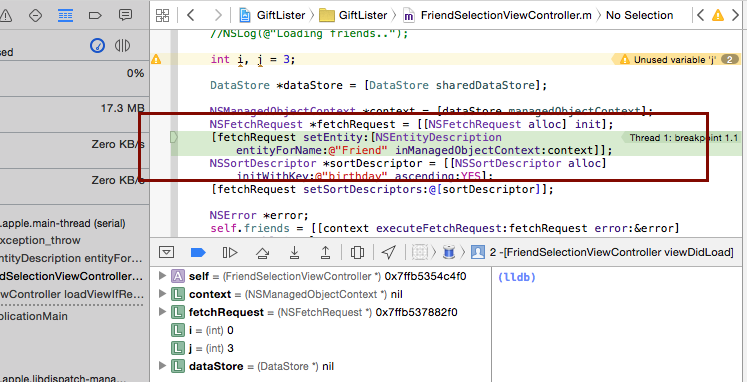Click the GiftLister folder breadcrumb
This screenshot has width=747, height=382.
click(354, 15)
